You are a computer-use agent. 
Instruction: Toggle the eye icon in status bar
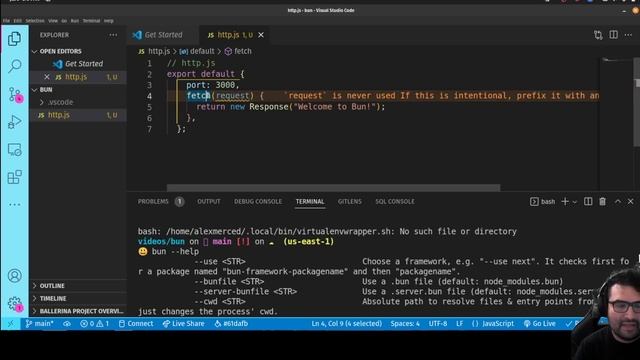click(67, 324)
